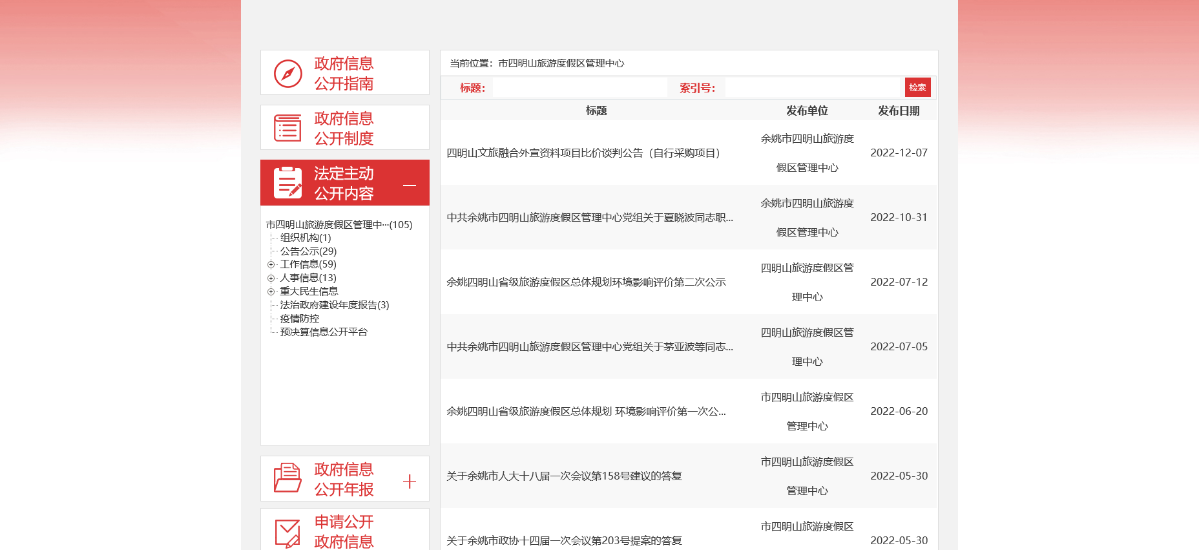The width and height of the screenshot is (1199, 550).
Task: Click date cell 2022-07-05
Action: coord(899,347)
